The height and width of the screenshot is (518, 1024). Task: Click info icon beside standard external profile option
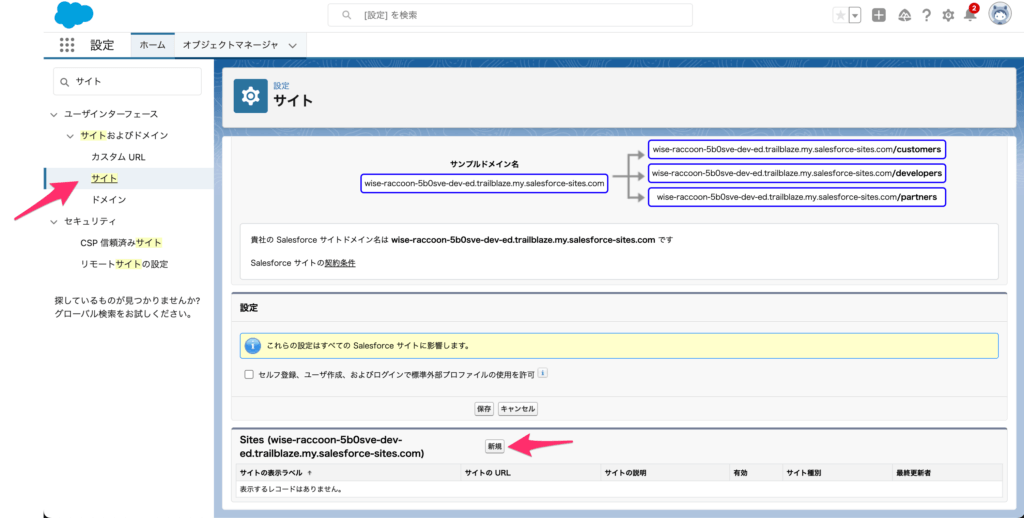click(x=543, y=373)
